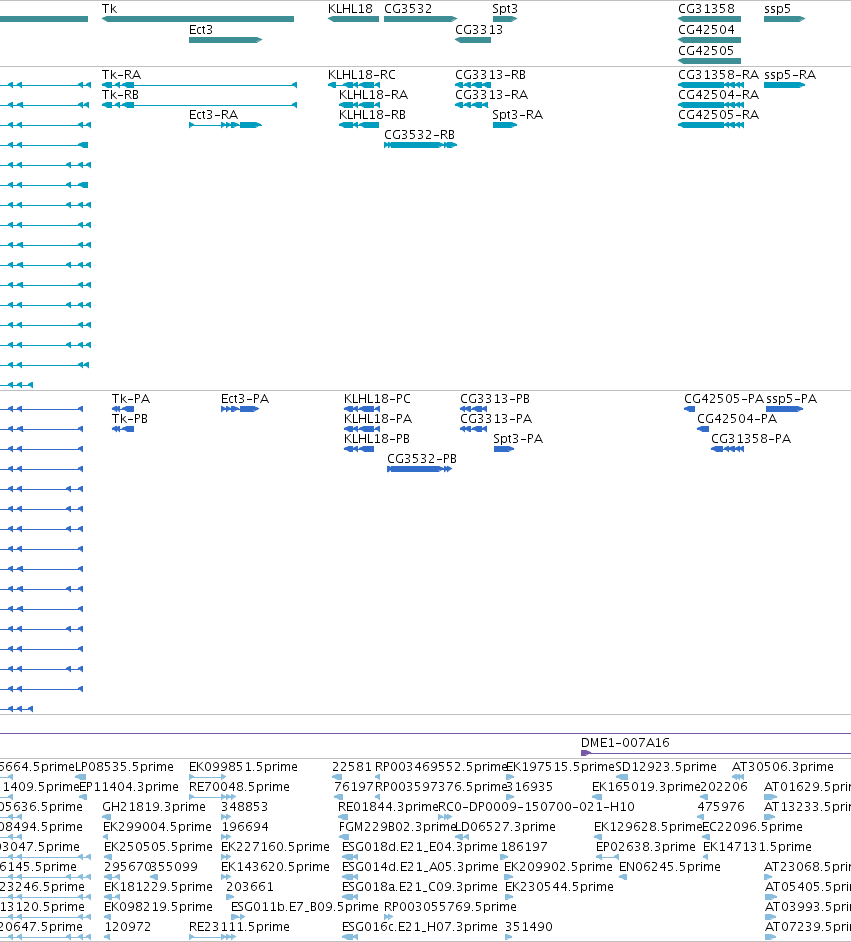
Task: Select transcript CG3313-RA
Action: click(x=472, y=105)
